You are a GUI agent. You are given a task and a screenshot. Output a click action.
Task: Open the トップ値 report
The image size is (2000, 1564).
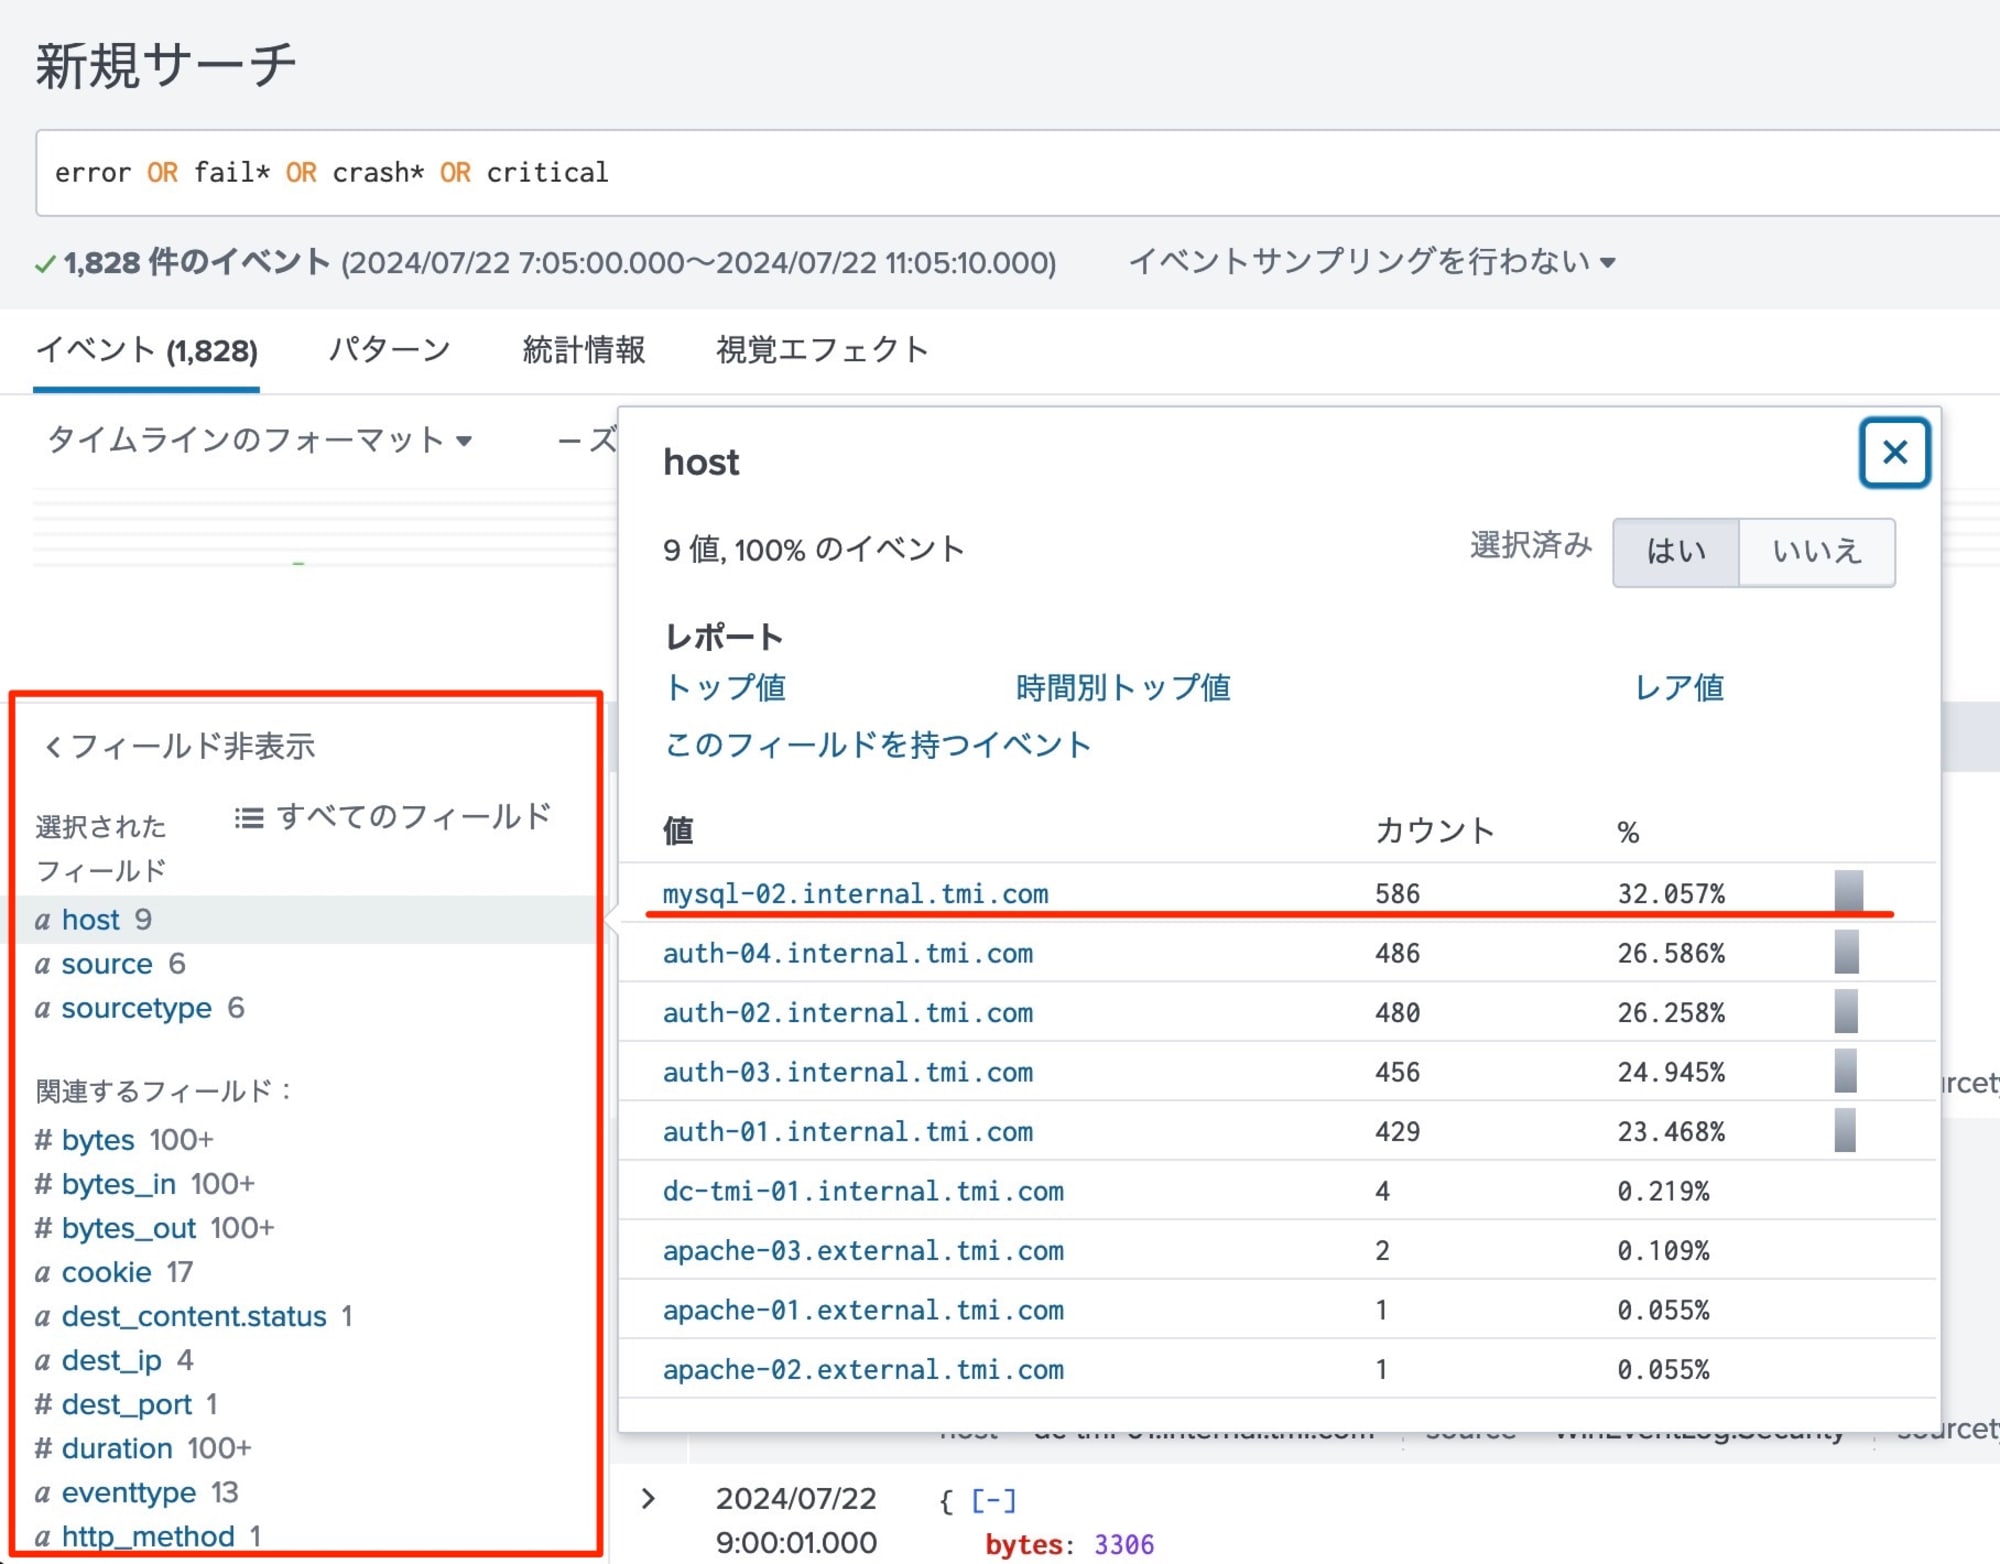(726, 687)
